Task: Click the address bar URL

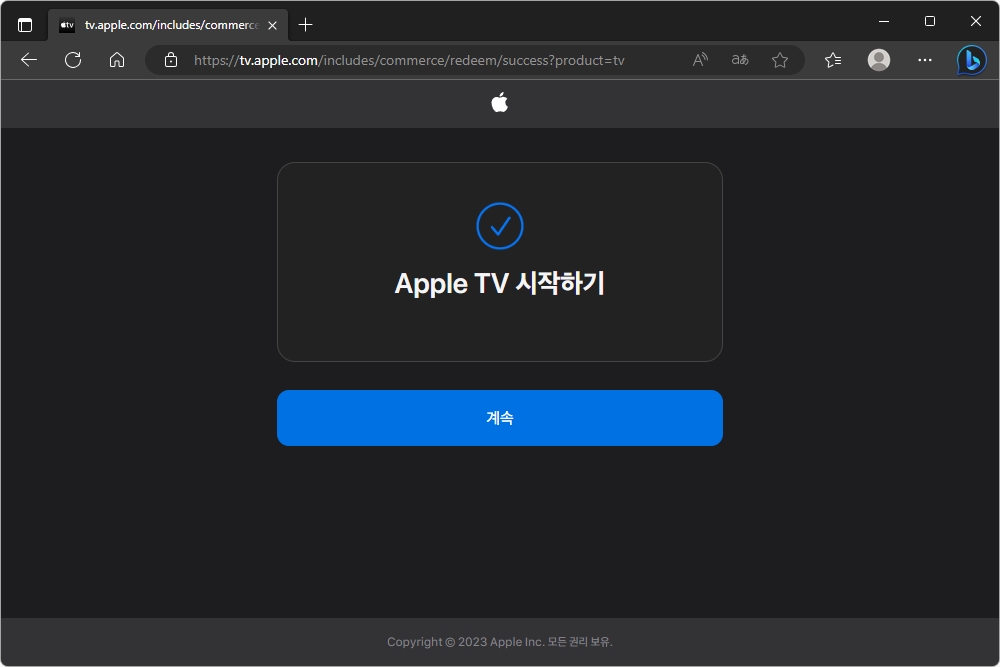Action: pos(409,60)
